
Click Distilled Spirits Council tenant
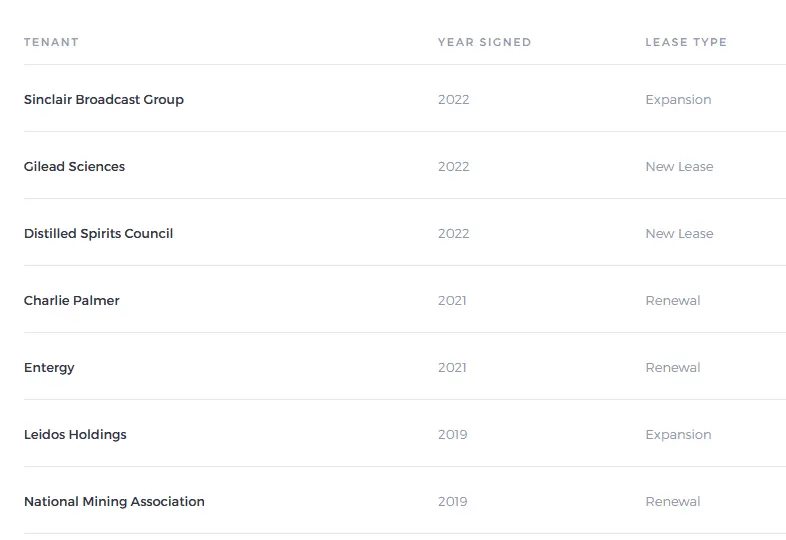click(99, 234)
